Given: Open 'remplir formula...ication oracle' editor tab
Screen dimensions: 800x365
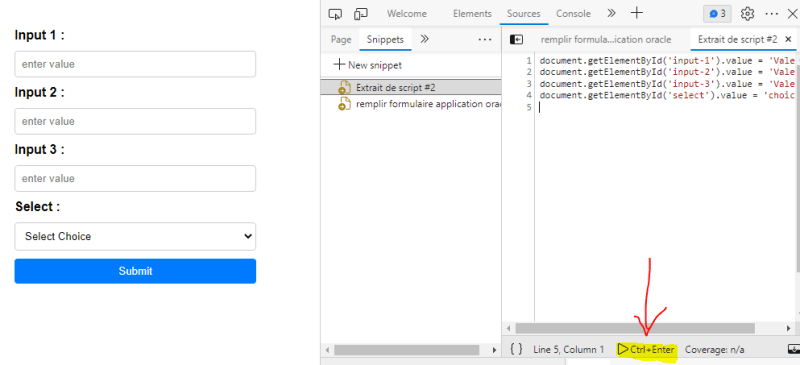Looking at the screenshot, I should click(x=606, y=39).
